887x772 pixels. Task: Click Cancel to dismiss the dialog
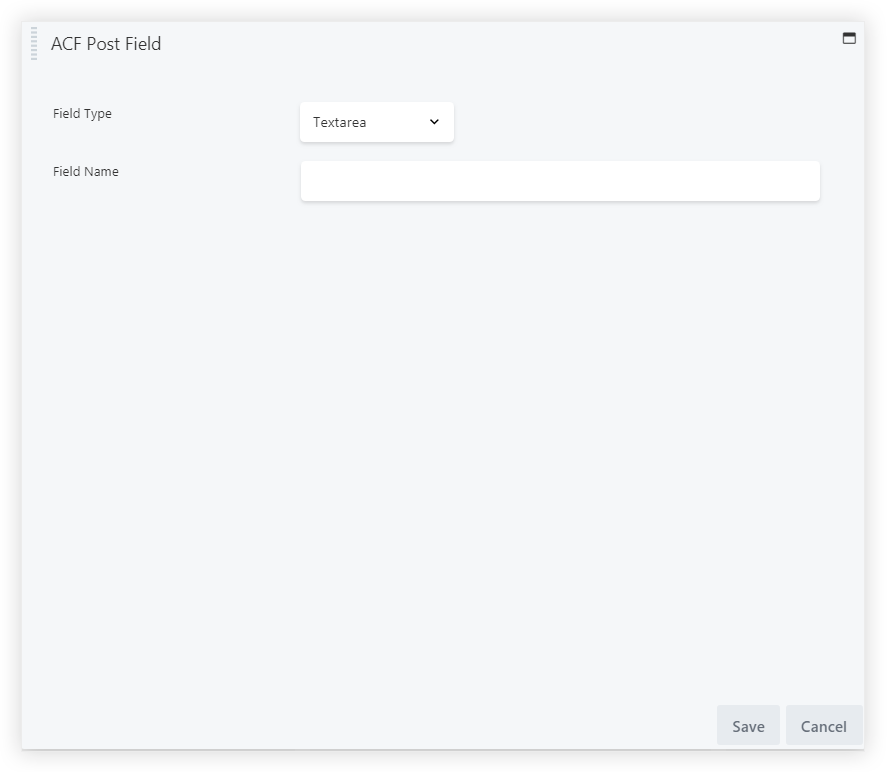[823, 726]
